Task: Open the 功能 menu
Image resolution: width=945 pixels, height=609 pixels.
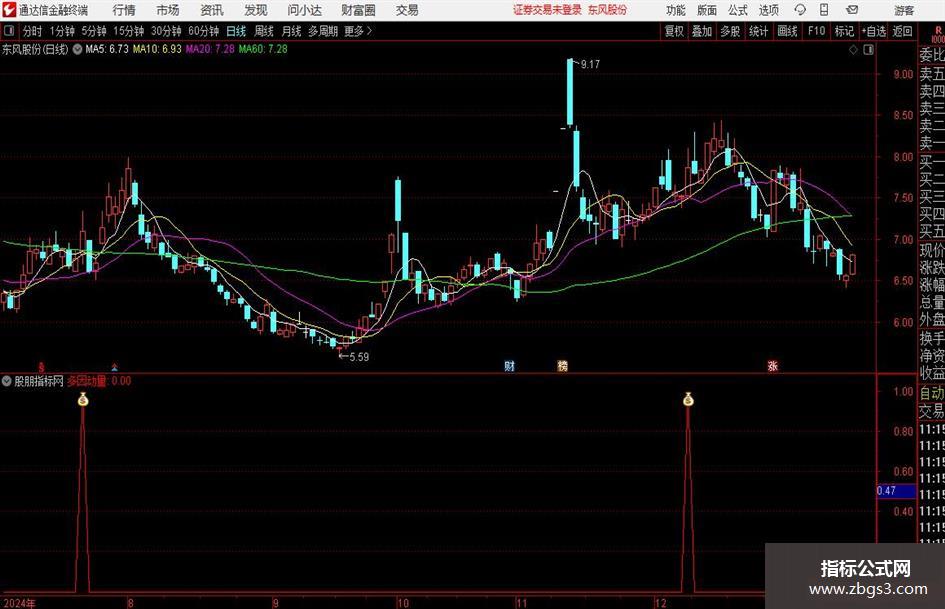Action: (x=676, y=10)
